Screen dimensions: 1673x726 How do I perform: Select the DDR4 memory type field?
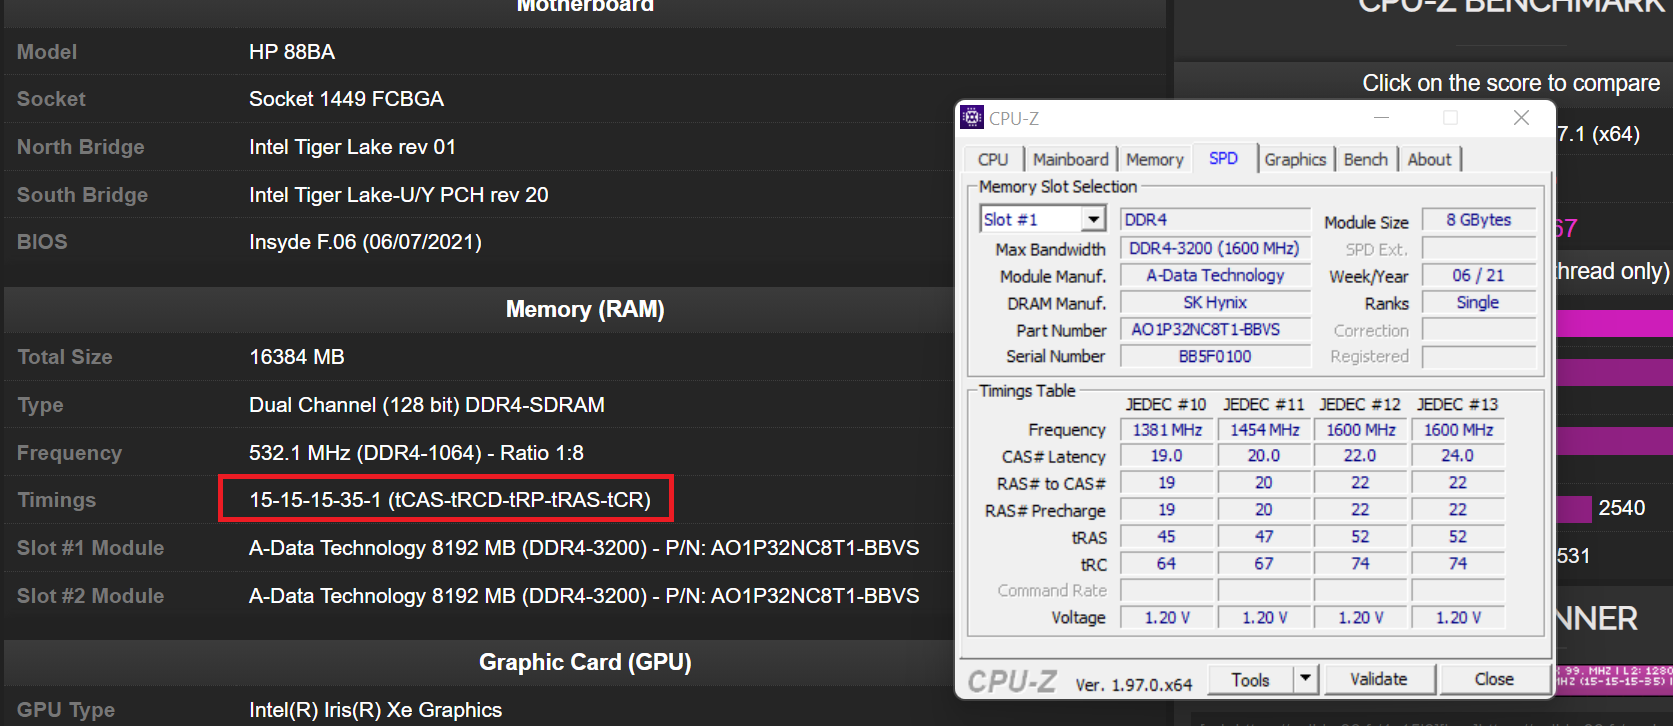pyautogui.click(x=1215, y=220)
